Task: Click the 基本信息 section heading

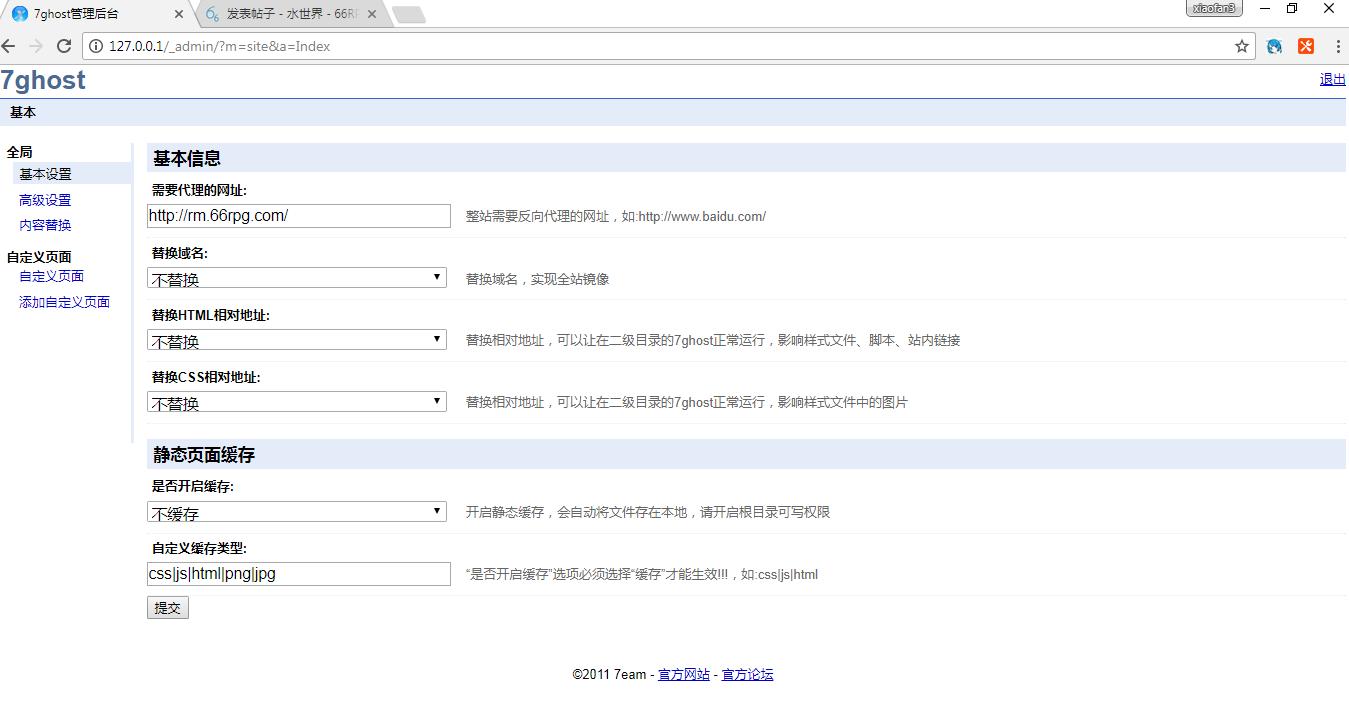Action: (x=187, y=158)
